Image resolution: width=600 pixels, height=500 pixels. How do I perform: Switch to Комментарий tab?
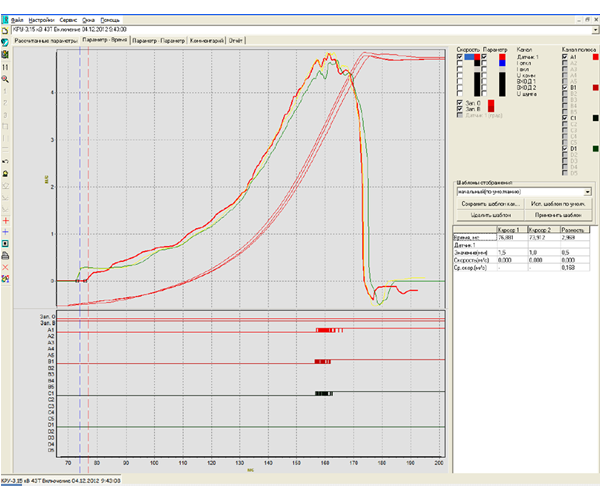click(x=207, y=41)
